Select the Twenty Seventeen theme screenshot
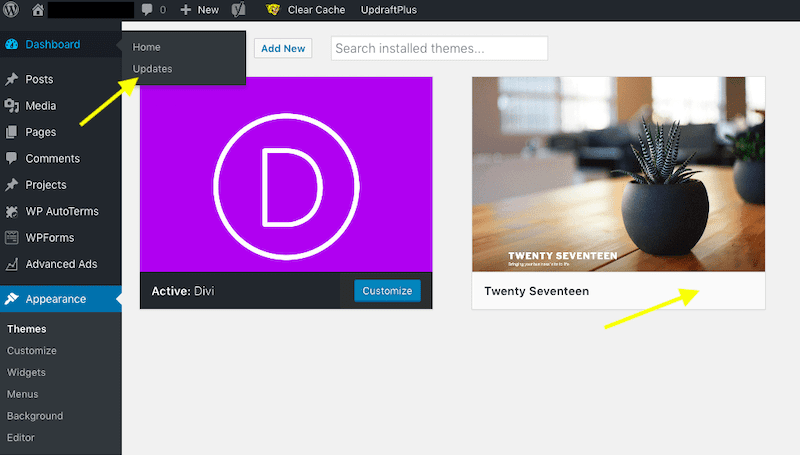Viewport: 800px width, 455px height. point(618,174)
